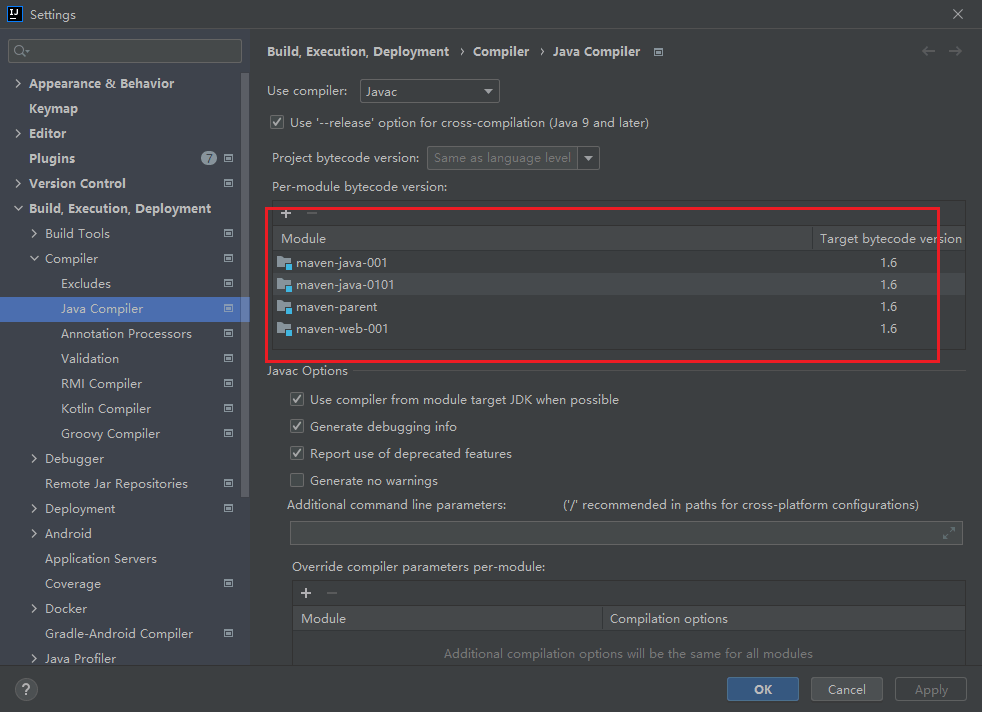Click the project-level icon next to Annotation Processors
This screenshot has height=712, width=982.
click(x=229, y=334)
